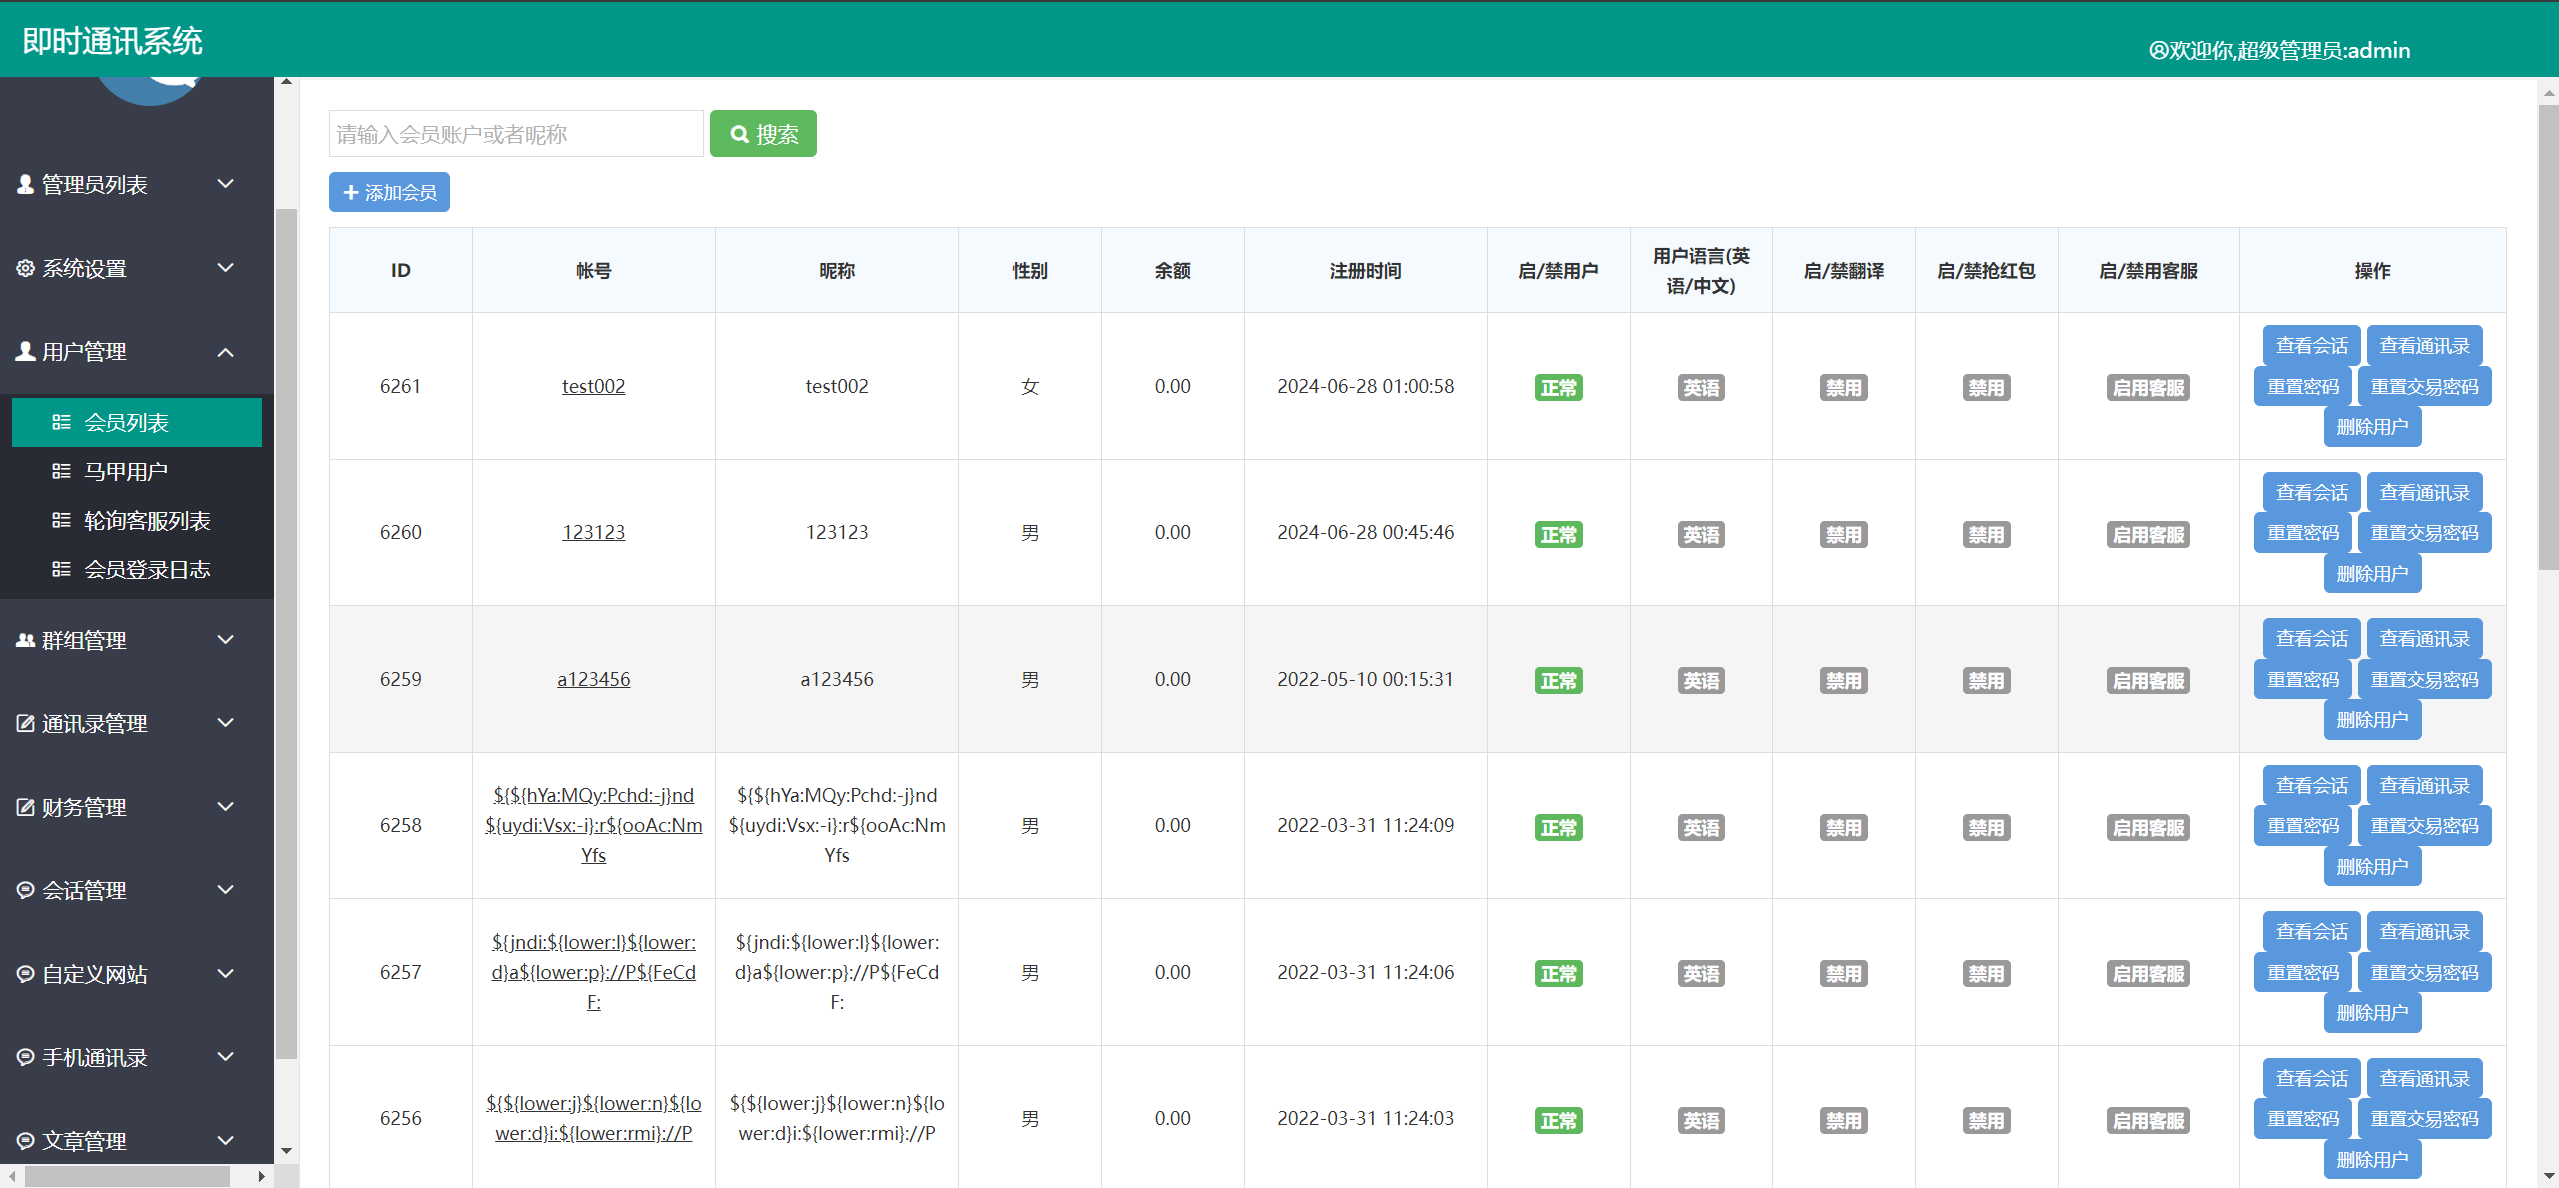This screenshot has width=2559, height=1188.
Task: Click the chat bubble icon beside 会话管理
Action: pos(26,890)
